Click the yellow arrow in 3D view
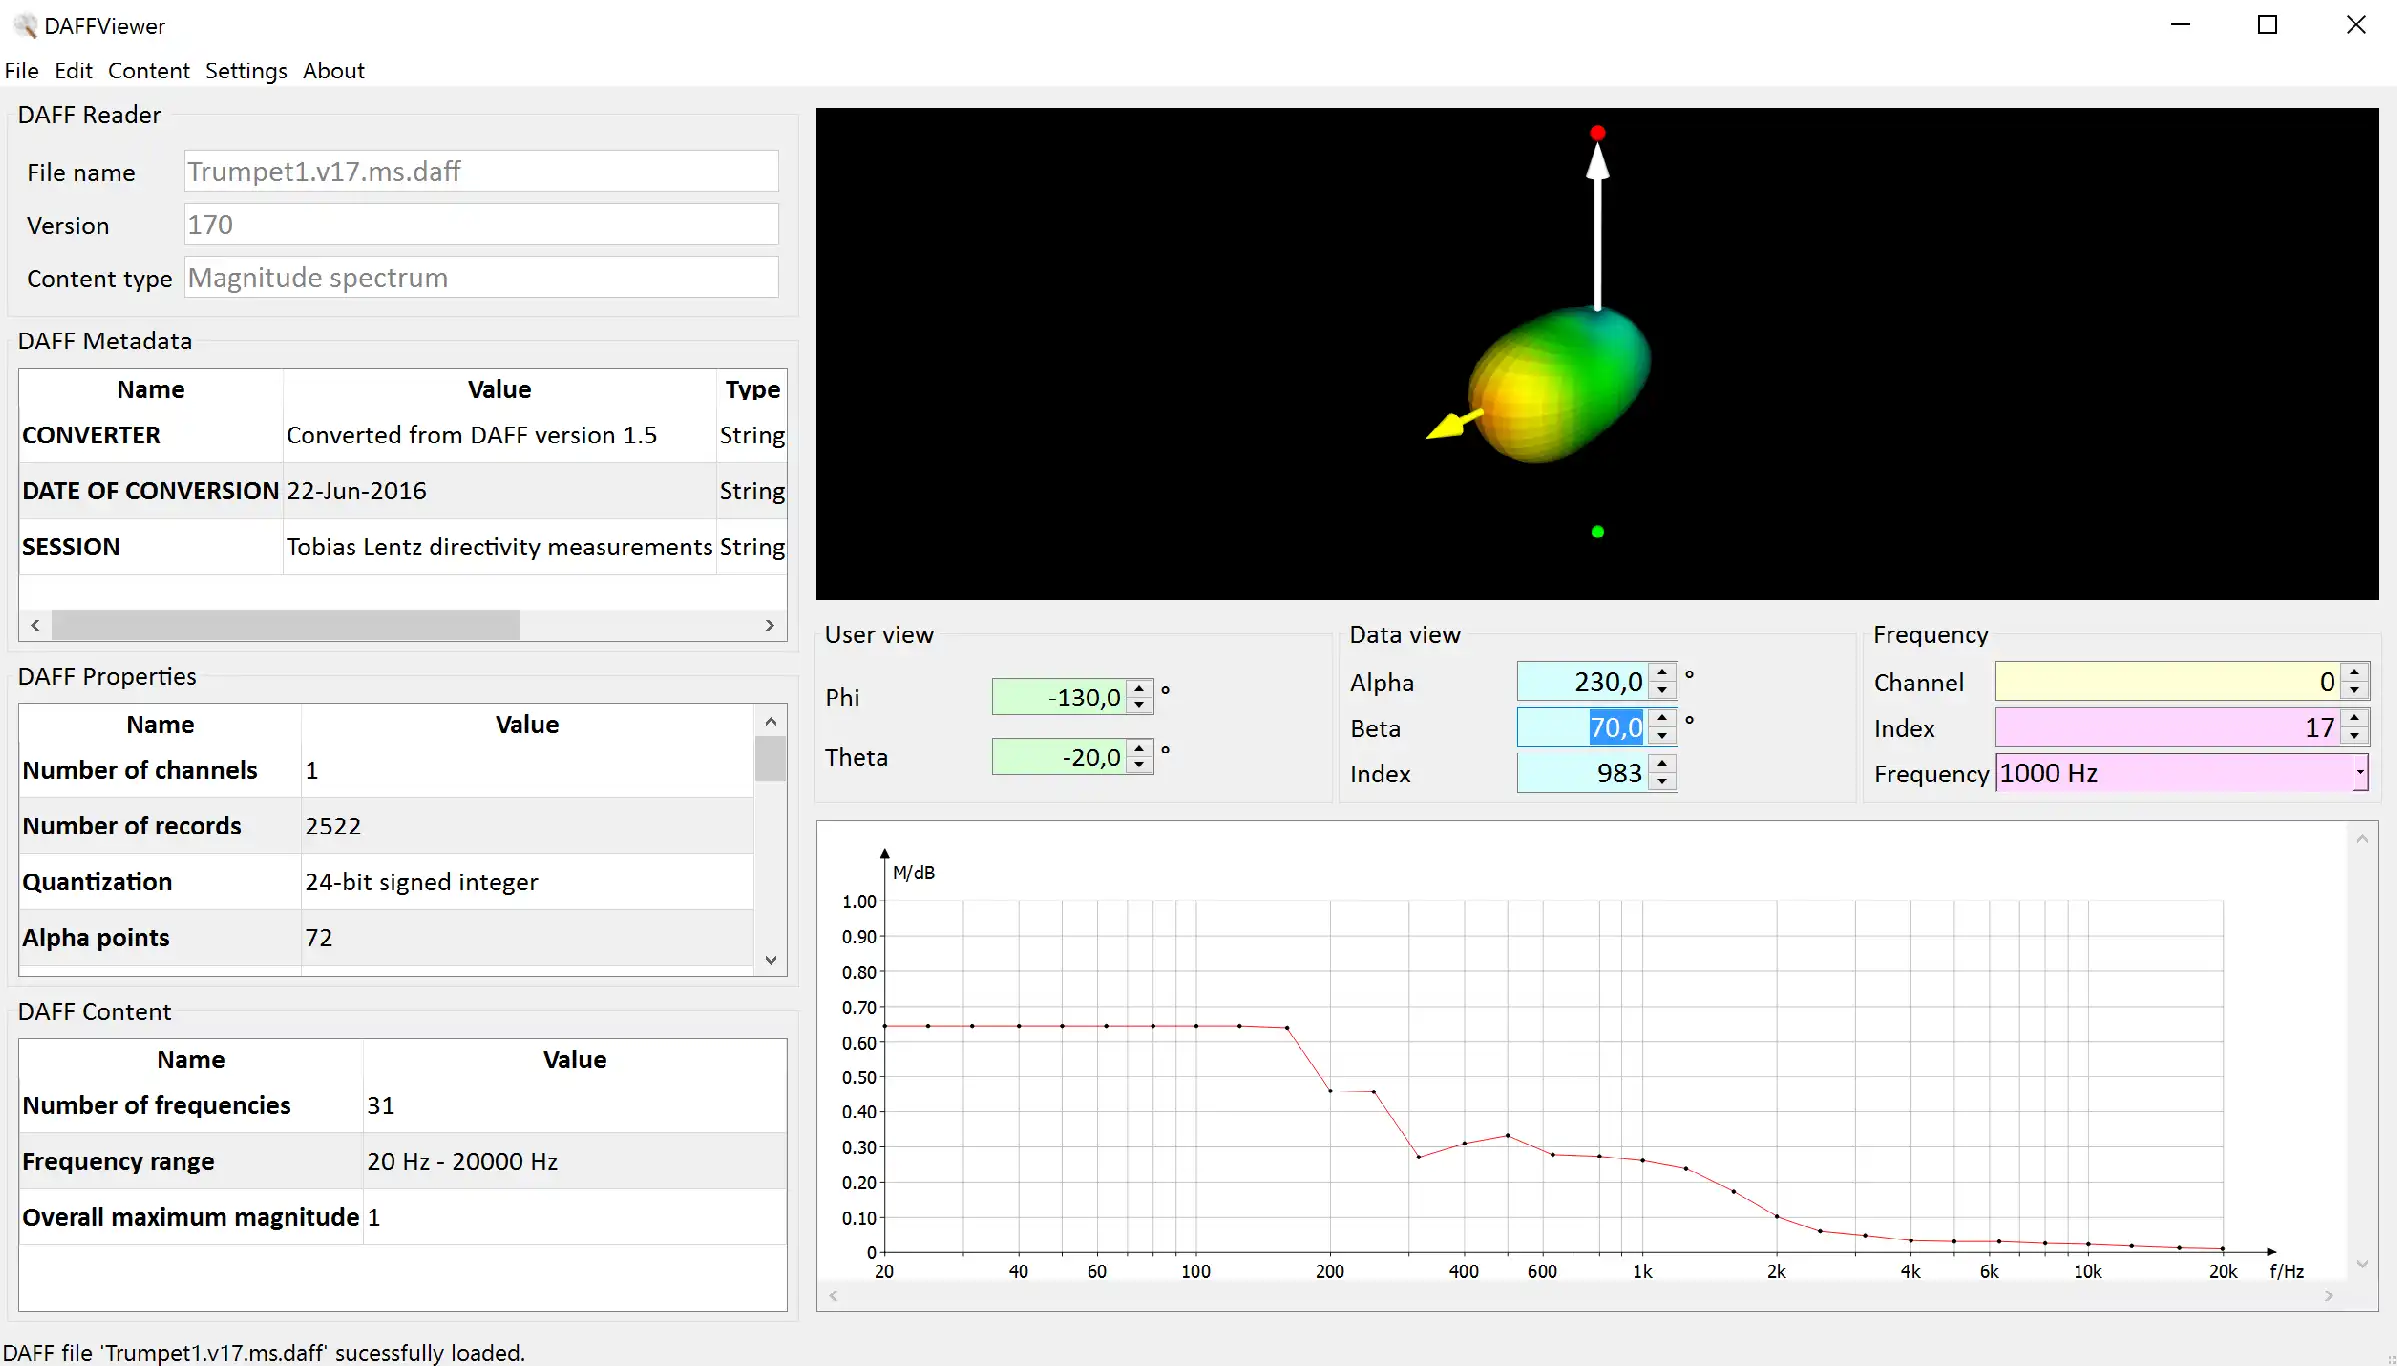 1452,424
